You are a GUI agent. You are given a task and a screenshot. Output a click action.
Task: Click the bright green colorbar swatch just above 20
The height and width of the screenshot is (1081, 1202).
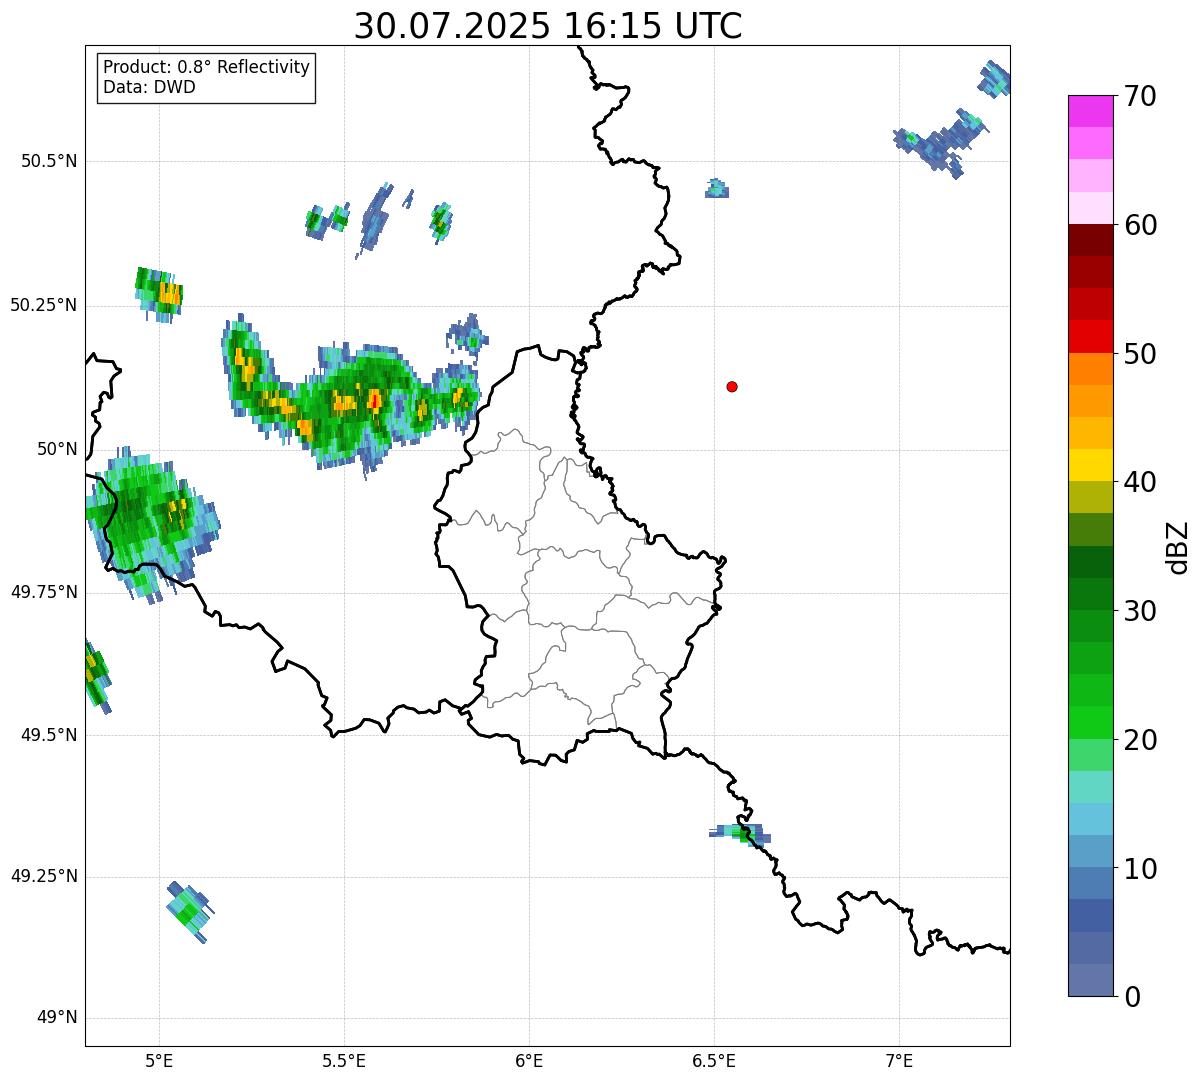tap(1090, 723)
